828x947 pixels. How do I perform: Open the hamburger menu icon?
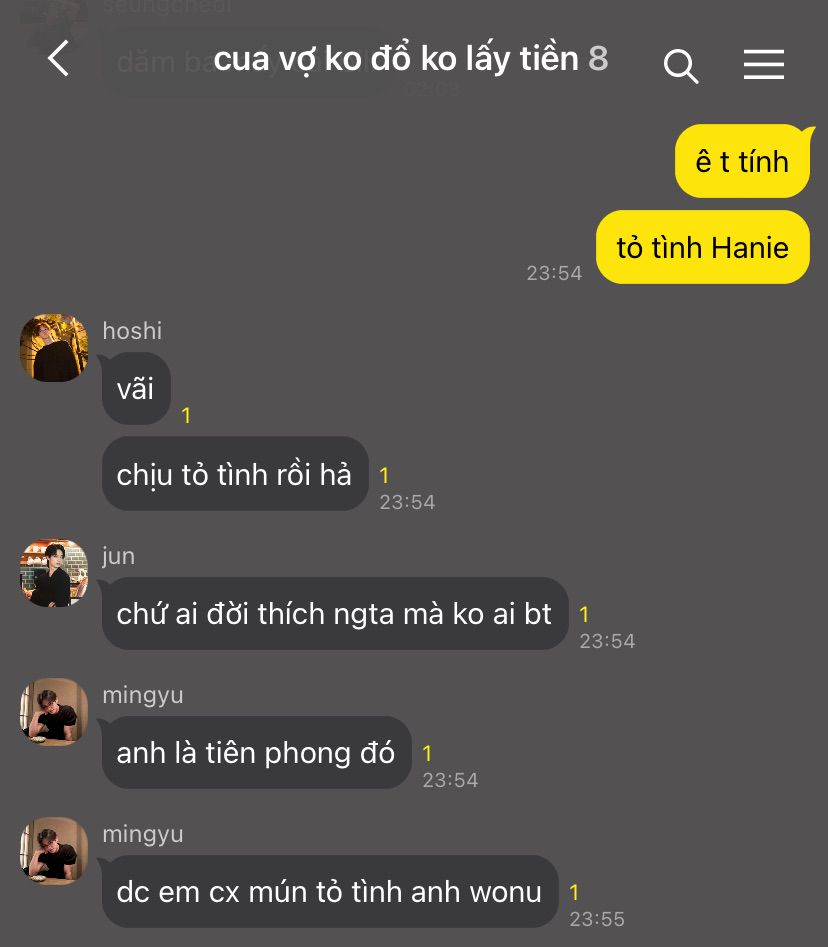click(763, 64)
